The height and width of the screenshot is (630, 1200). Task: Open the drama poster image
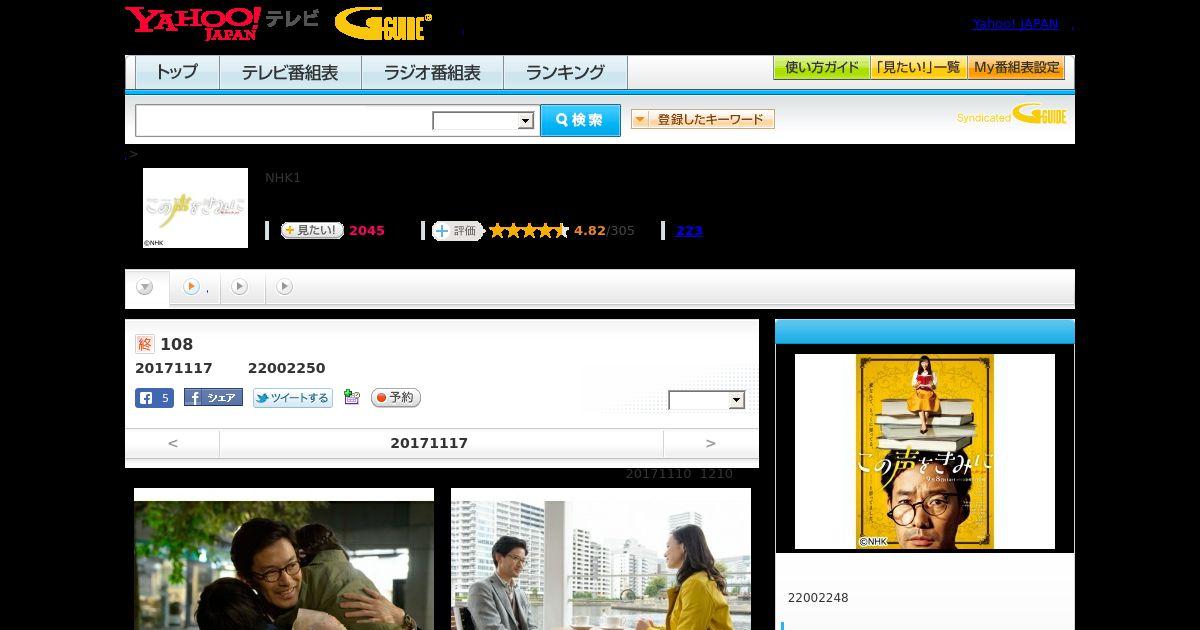pos(925,451)
